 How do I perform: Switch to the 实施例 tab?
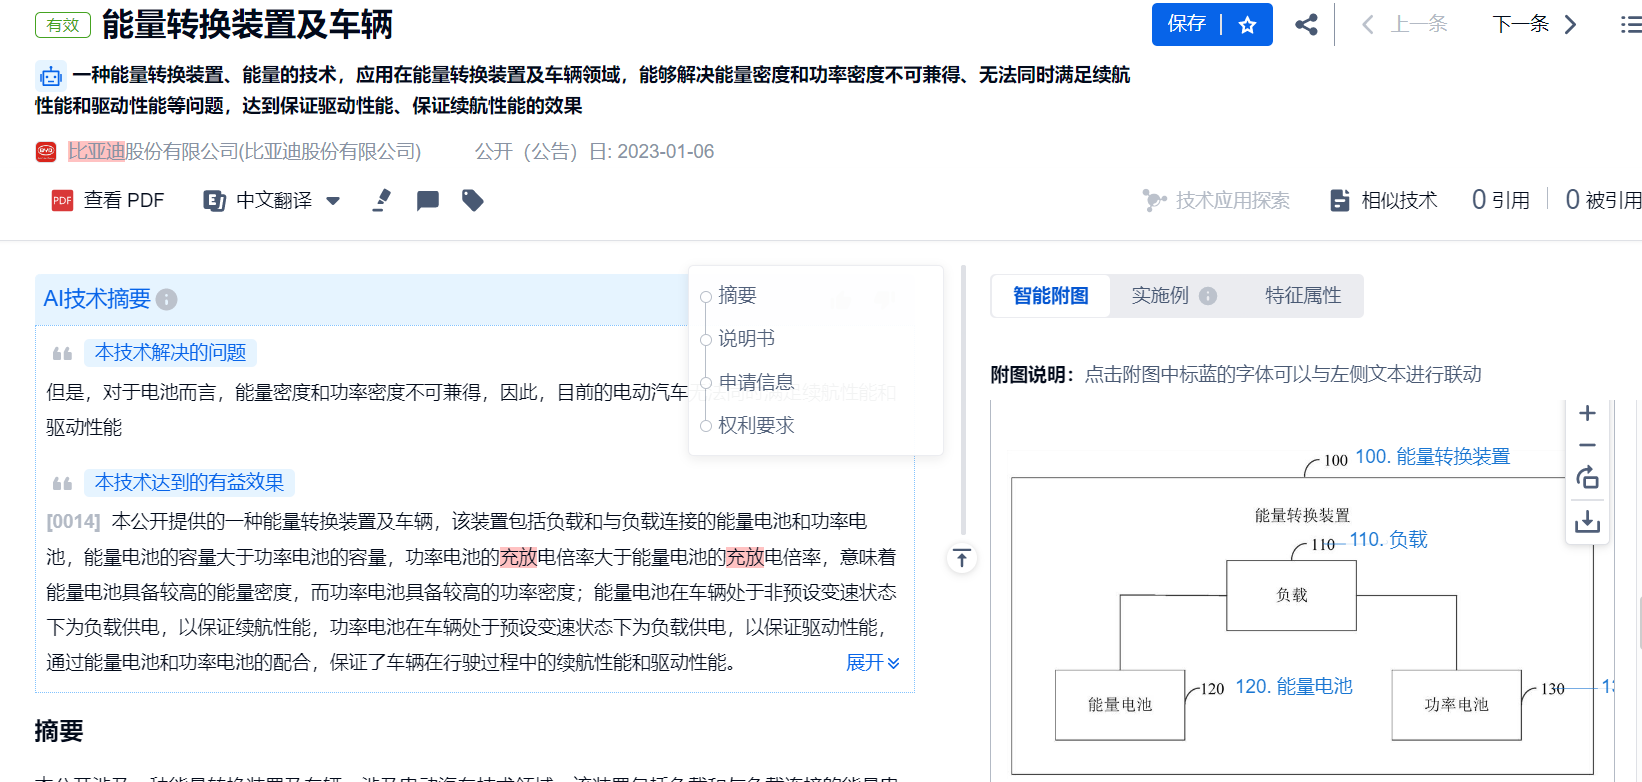pos(1160,296)
